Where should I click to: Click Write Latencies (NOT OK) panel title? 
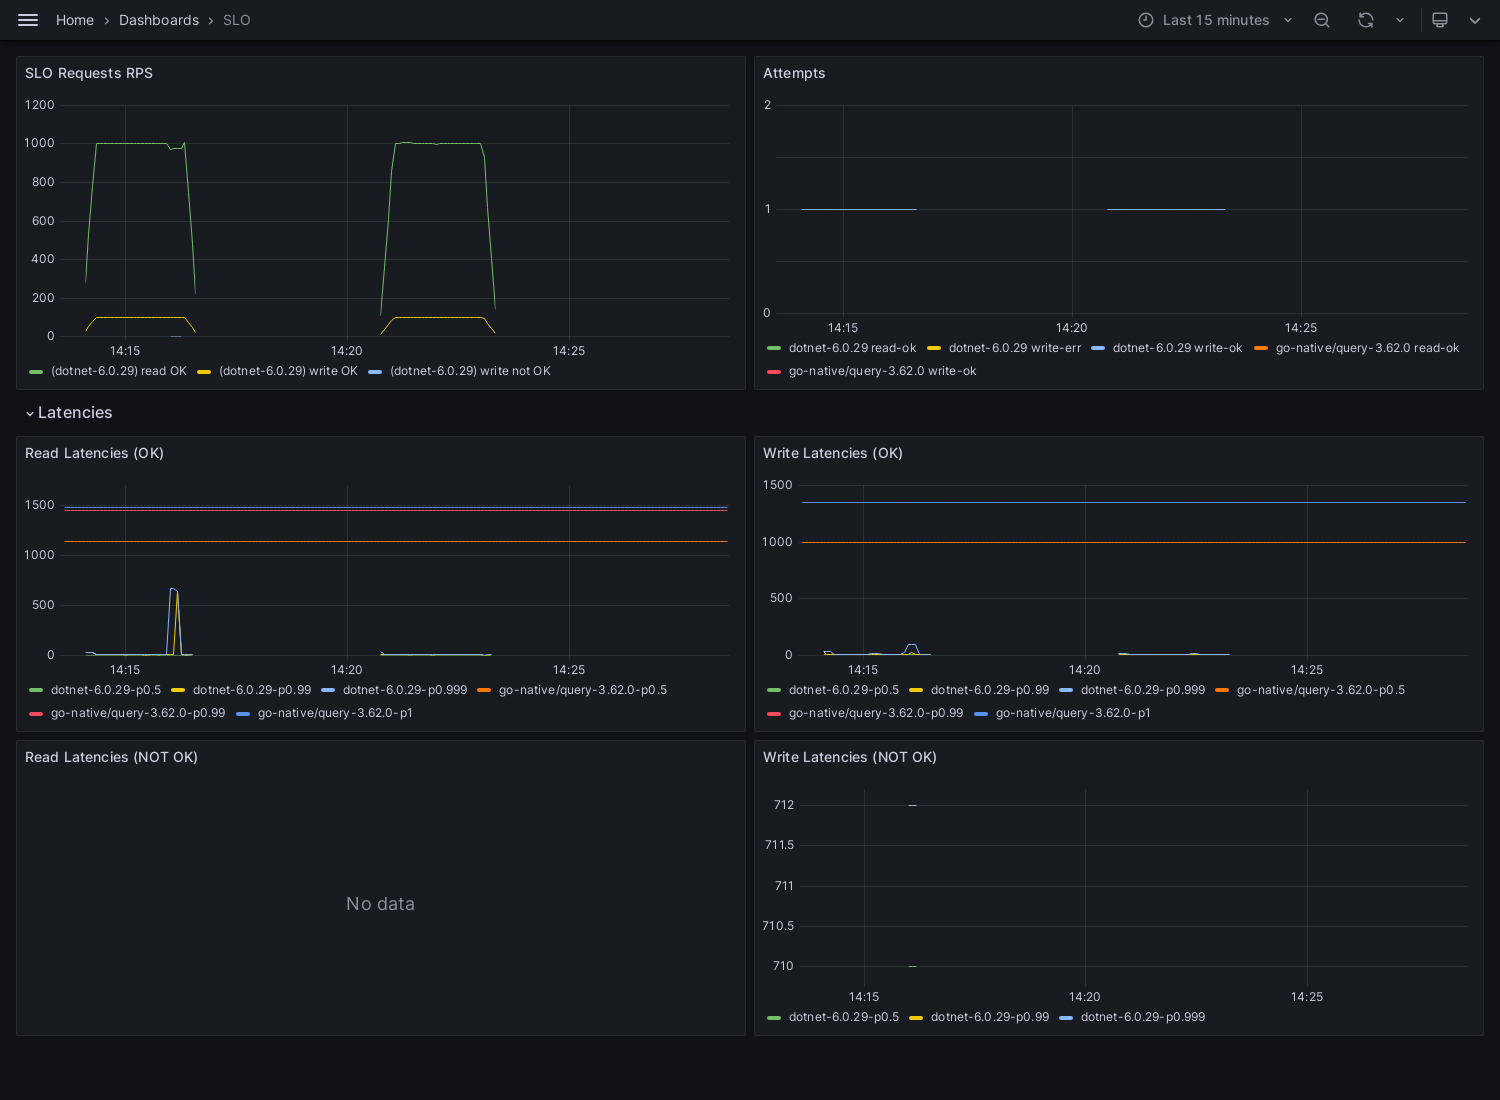coord(849,757)
